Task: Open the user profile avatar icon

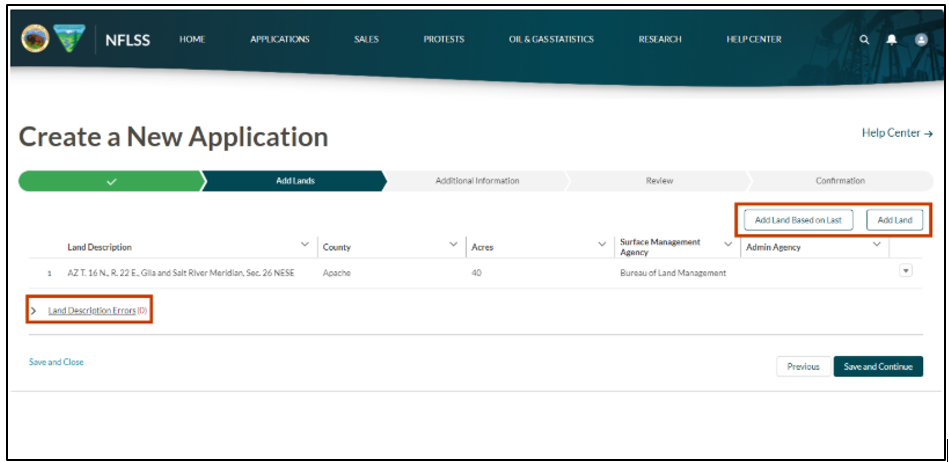Action: coord(921,39)
